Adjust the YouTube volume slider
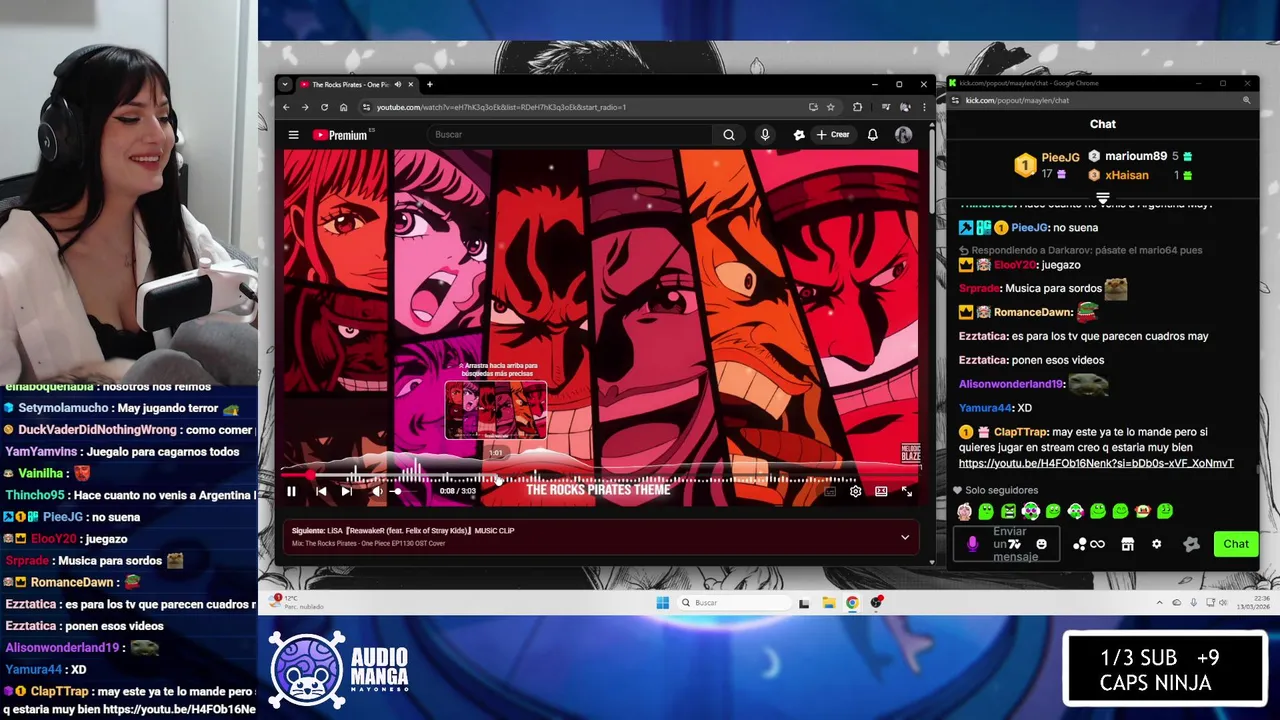Screen dimensions: 1280x720 405,491
